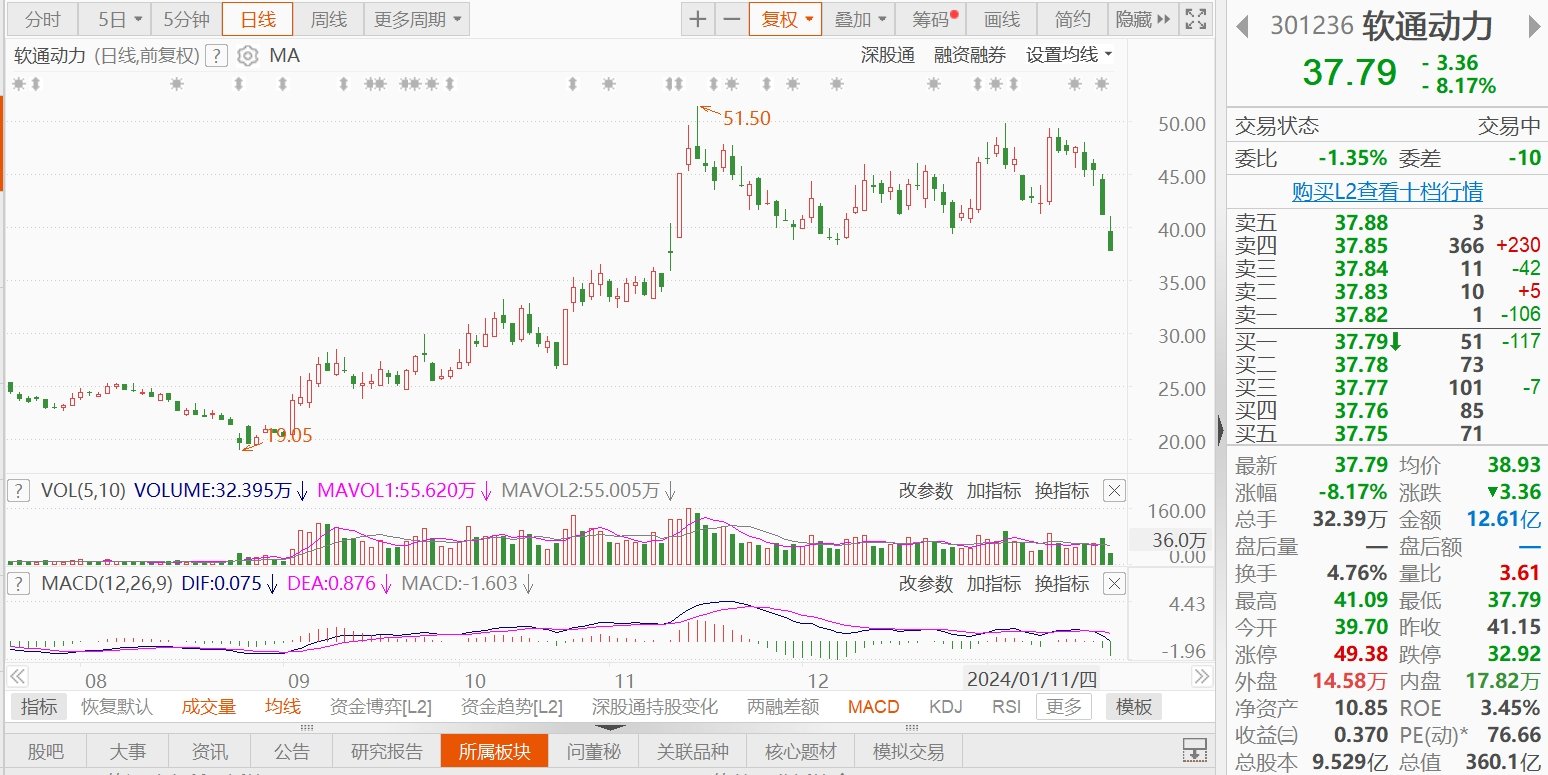Click 加指标 in VOL panel
This screenshot has height=775, width=1548.
pyautogui.click(x=993, y=490)
